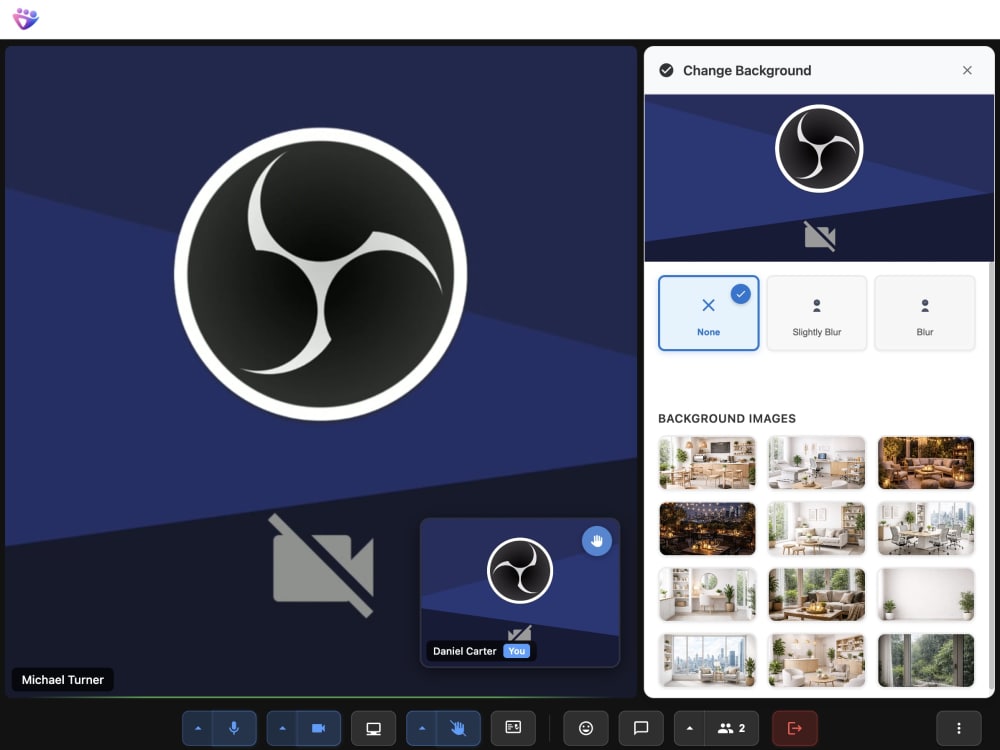Choose the night terrace string lights background
The image size is (1000, 750).
[x=708, y=529]
